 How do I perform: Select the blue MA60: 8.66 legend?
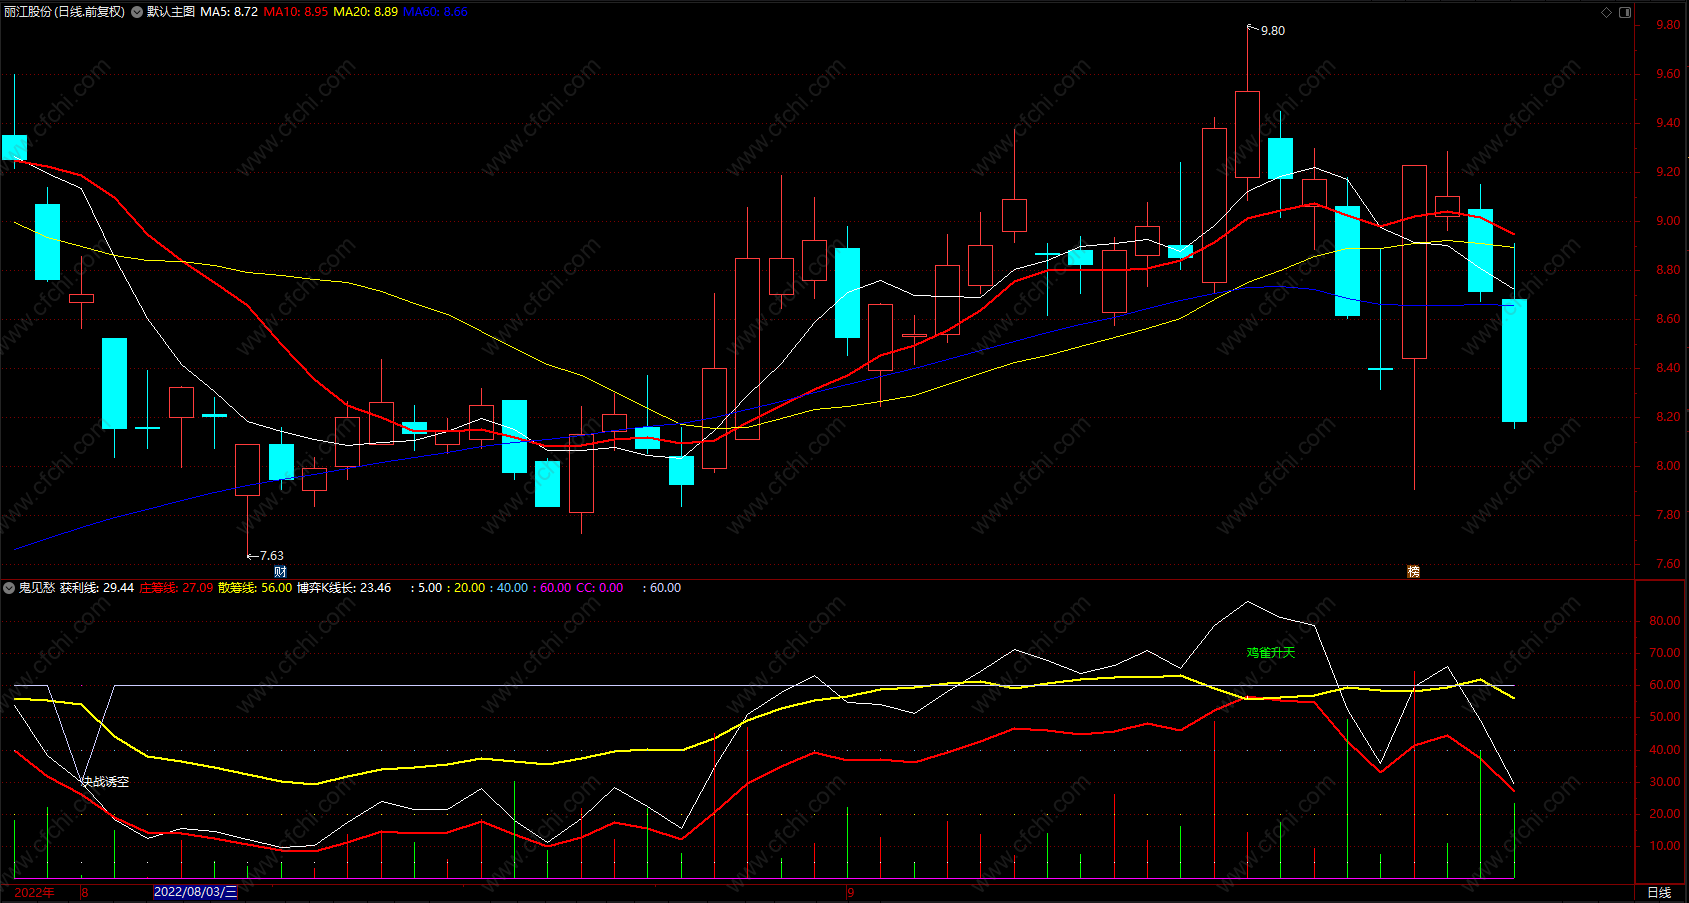click(435, 12)
